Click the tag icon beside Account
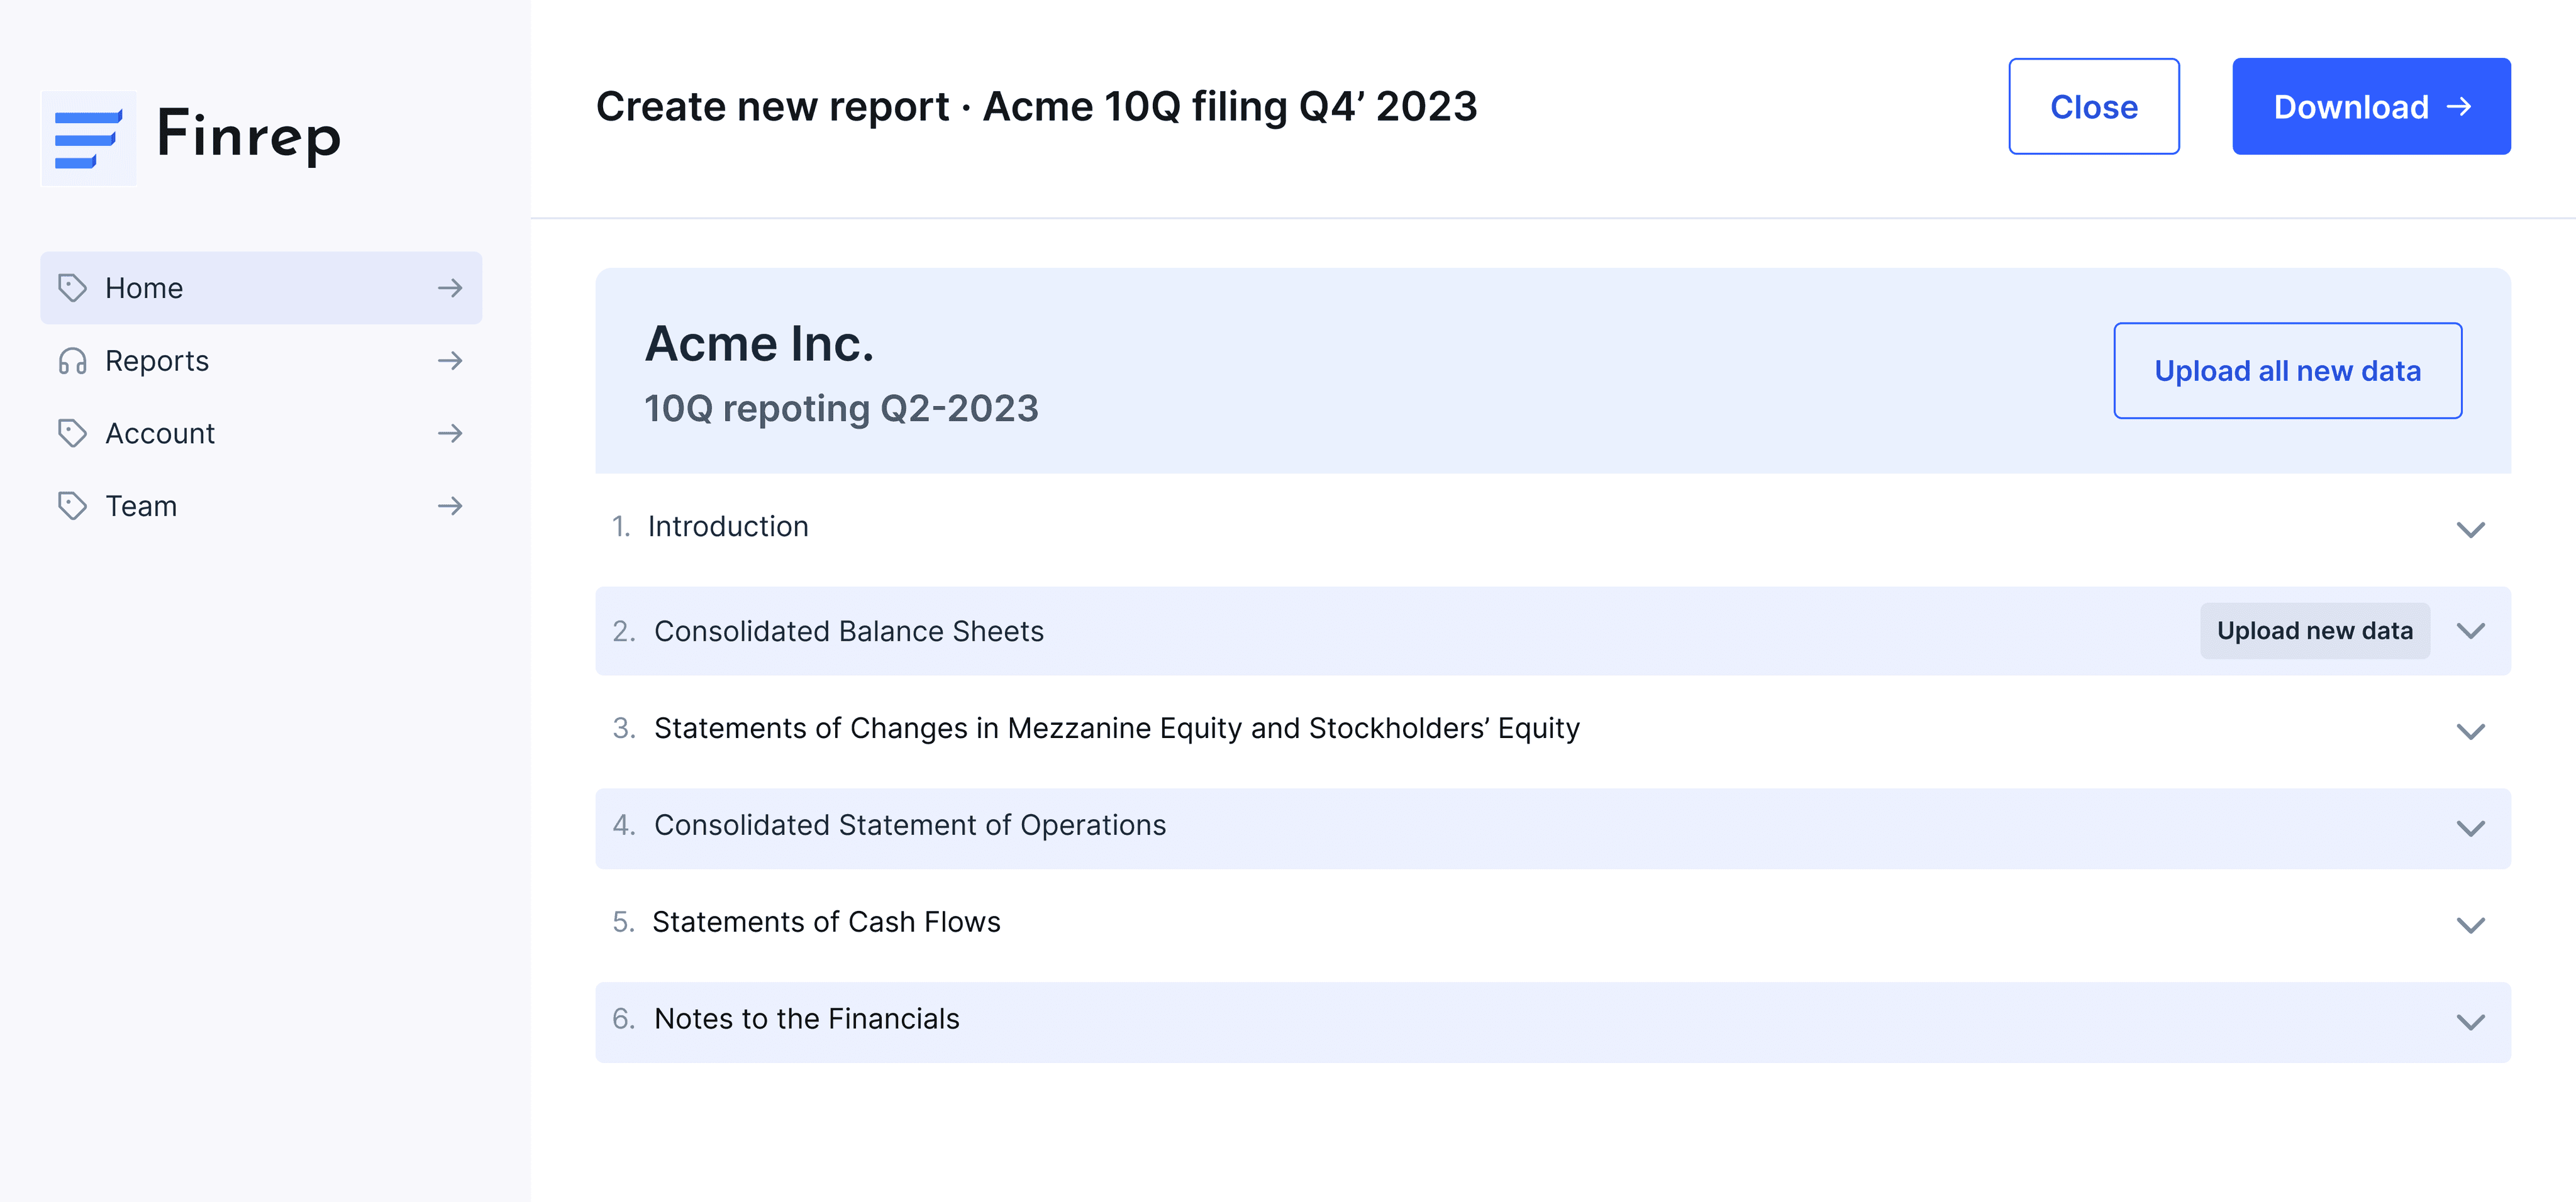The image size is (2576, 1202). click(72, 433)
